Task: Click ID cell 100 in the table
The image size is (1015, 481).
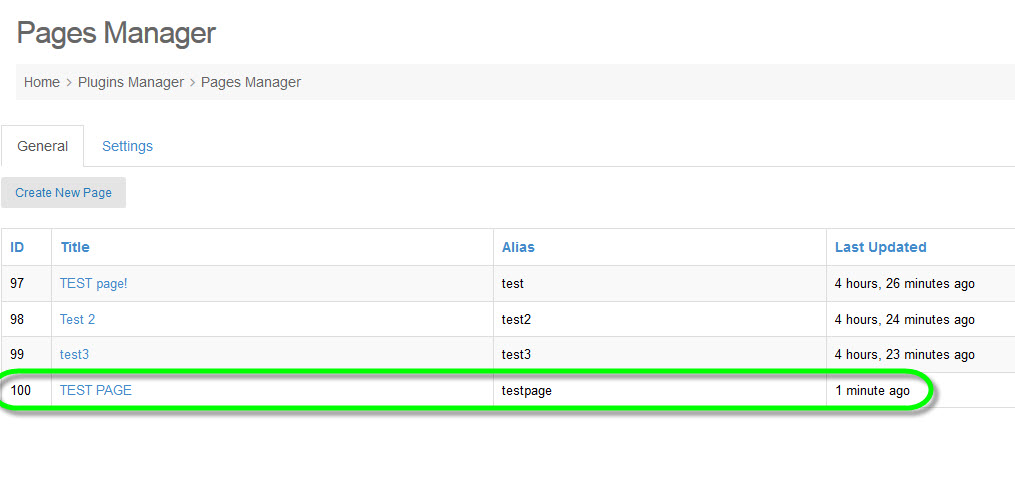Action: click(x=21, y=391)
